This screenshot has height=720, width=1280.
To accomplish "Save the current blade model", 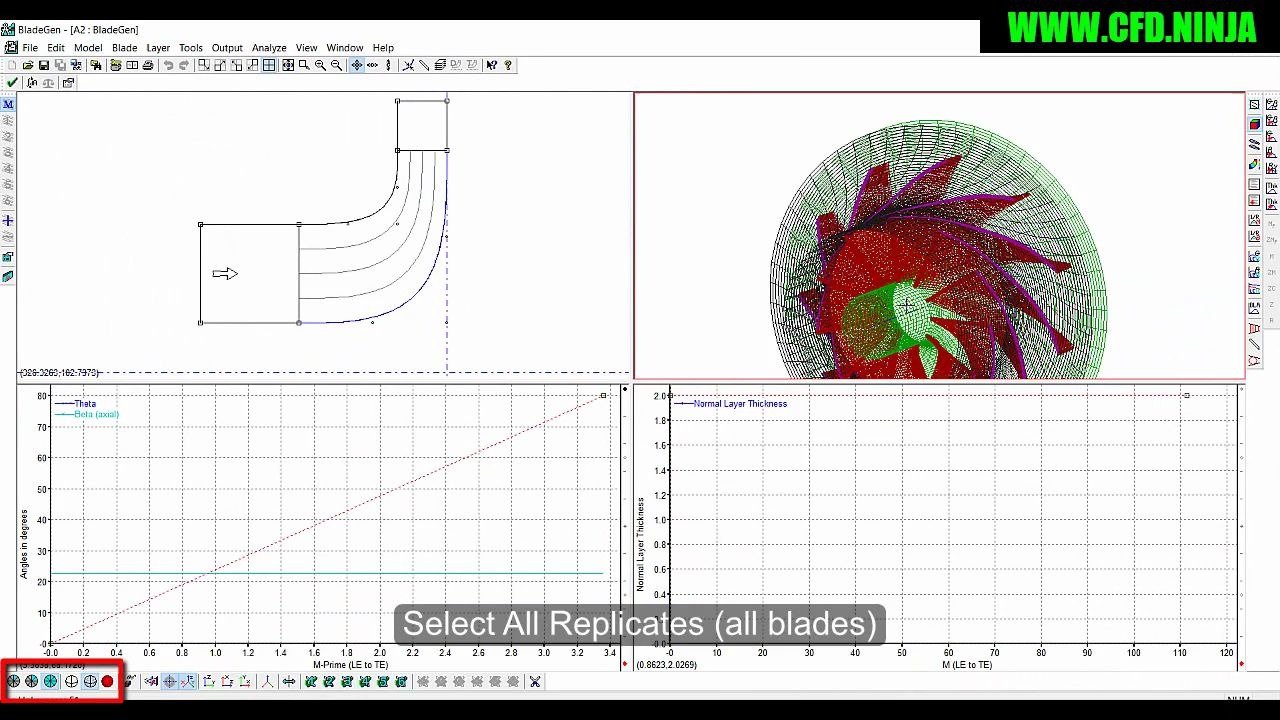I will pos(44,65).
